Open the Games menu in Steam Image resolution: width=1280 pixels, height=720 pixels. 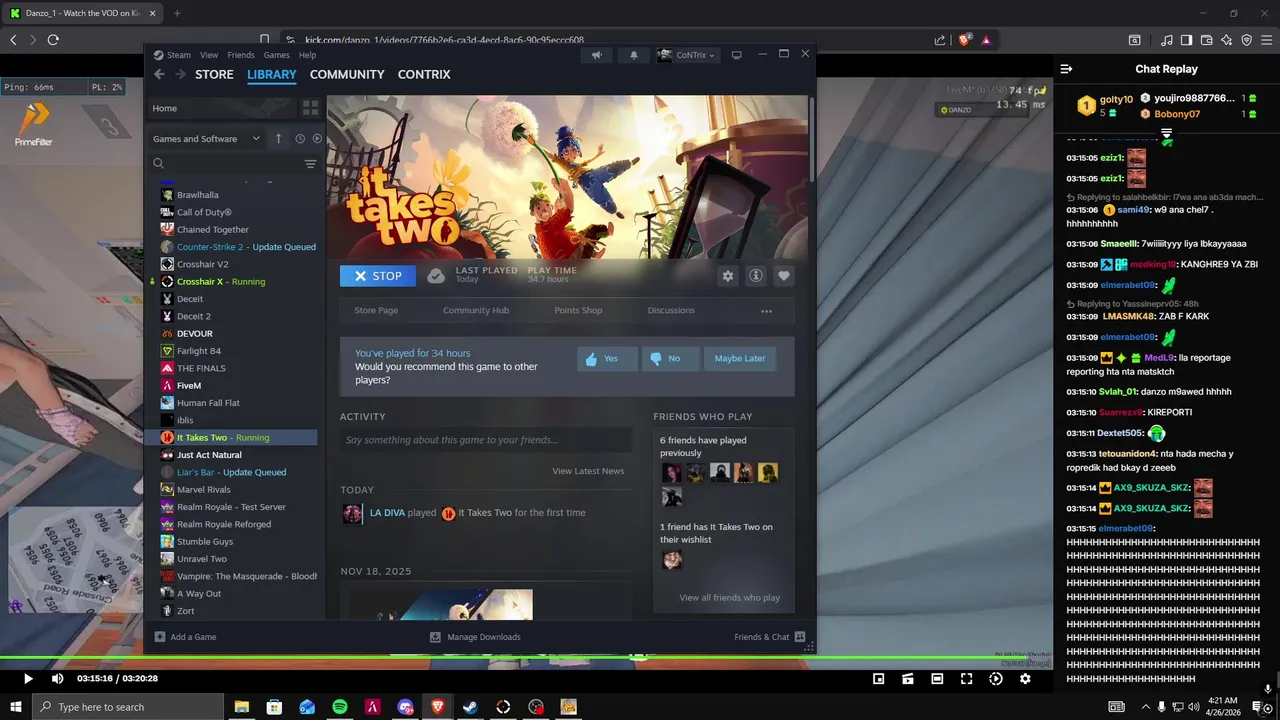pyautogui.click(x=277, y=55)
